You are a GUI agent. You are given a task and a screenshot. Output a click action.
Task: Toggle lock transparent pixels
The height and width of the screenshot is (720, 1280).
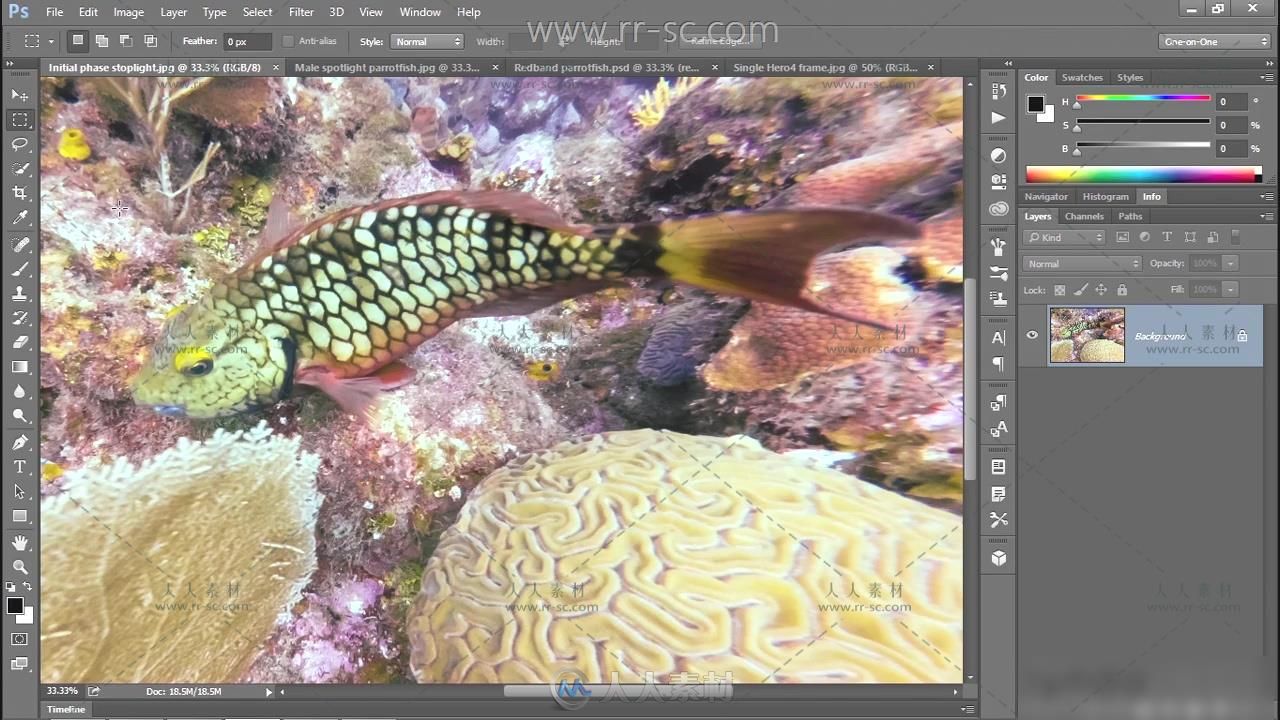point(1060,290)
